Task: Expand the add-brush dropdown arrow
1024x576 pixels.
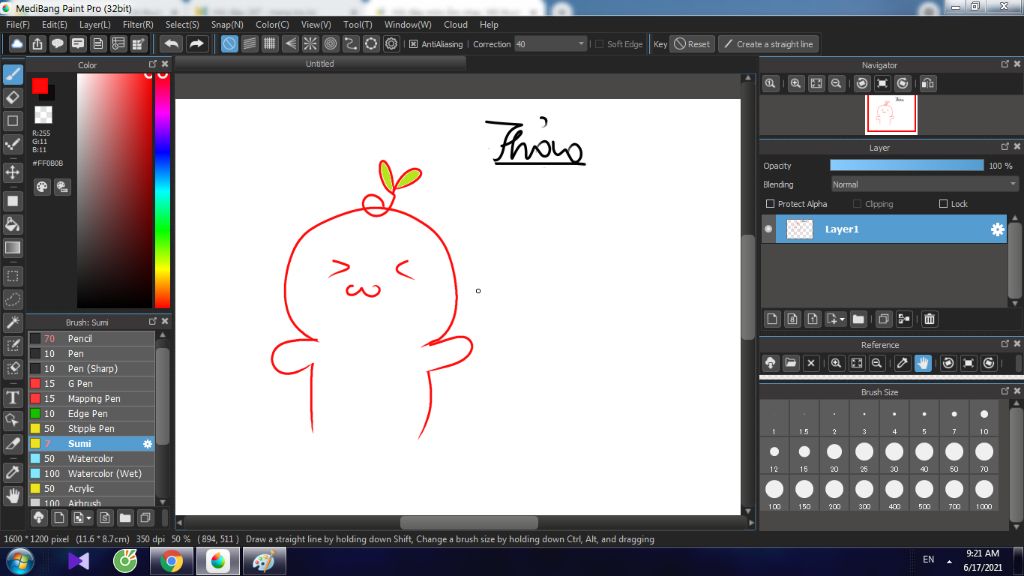Action: [89, 519]
